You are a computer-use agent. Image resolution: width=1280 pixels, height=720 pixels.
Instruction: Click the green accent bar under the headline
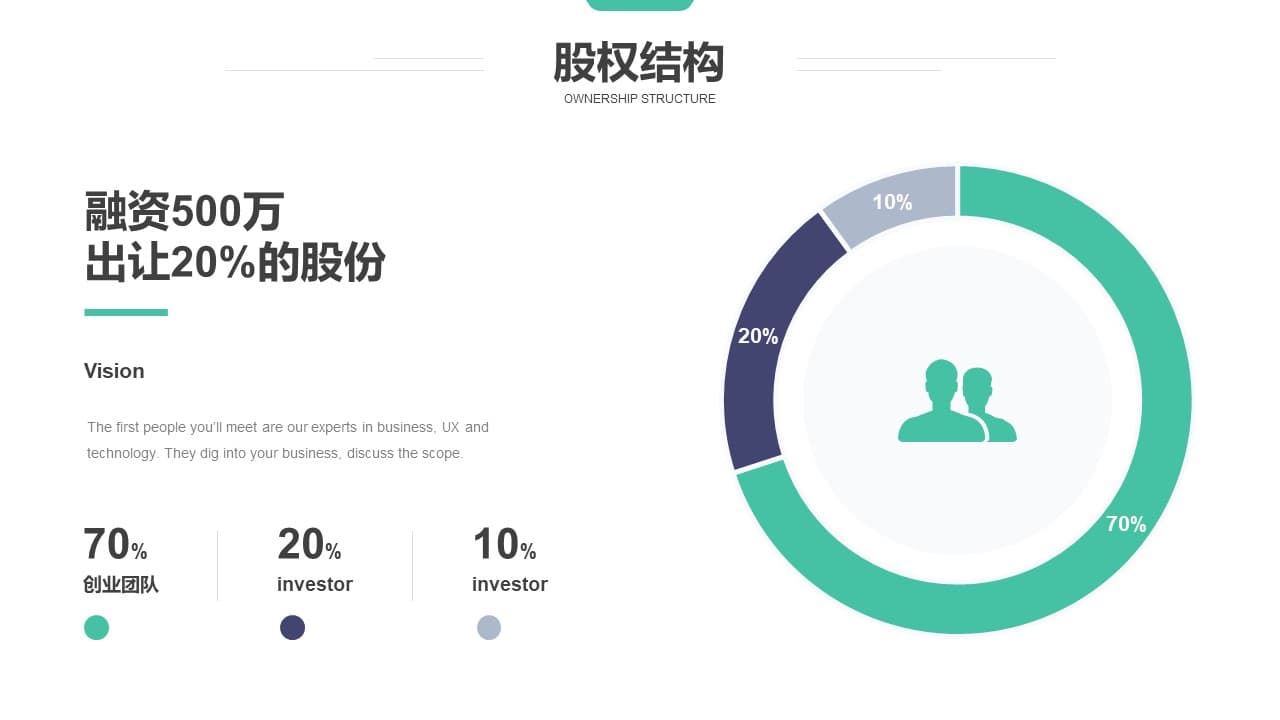click(126, 312)
